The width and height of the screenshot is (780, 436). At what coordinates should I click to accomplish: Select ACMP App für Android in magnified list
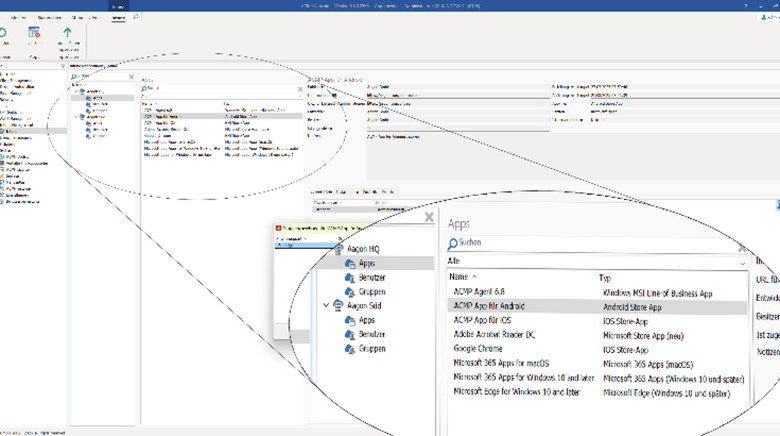click(x=489, y=306)
